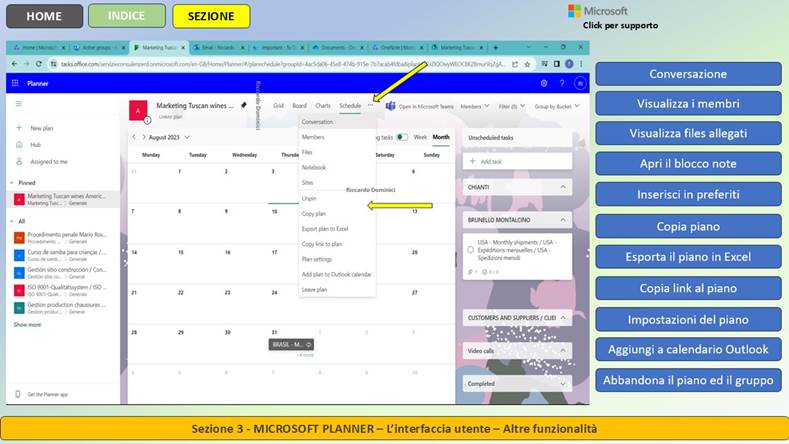The image size is (789, 444).
Task: Select Unpin in the menu
Action: pos(337,198)
